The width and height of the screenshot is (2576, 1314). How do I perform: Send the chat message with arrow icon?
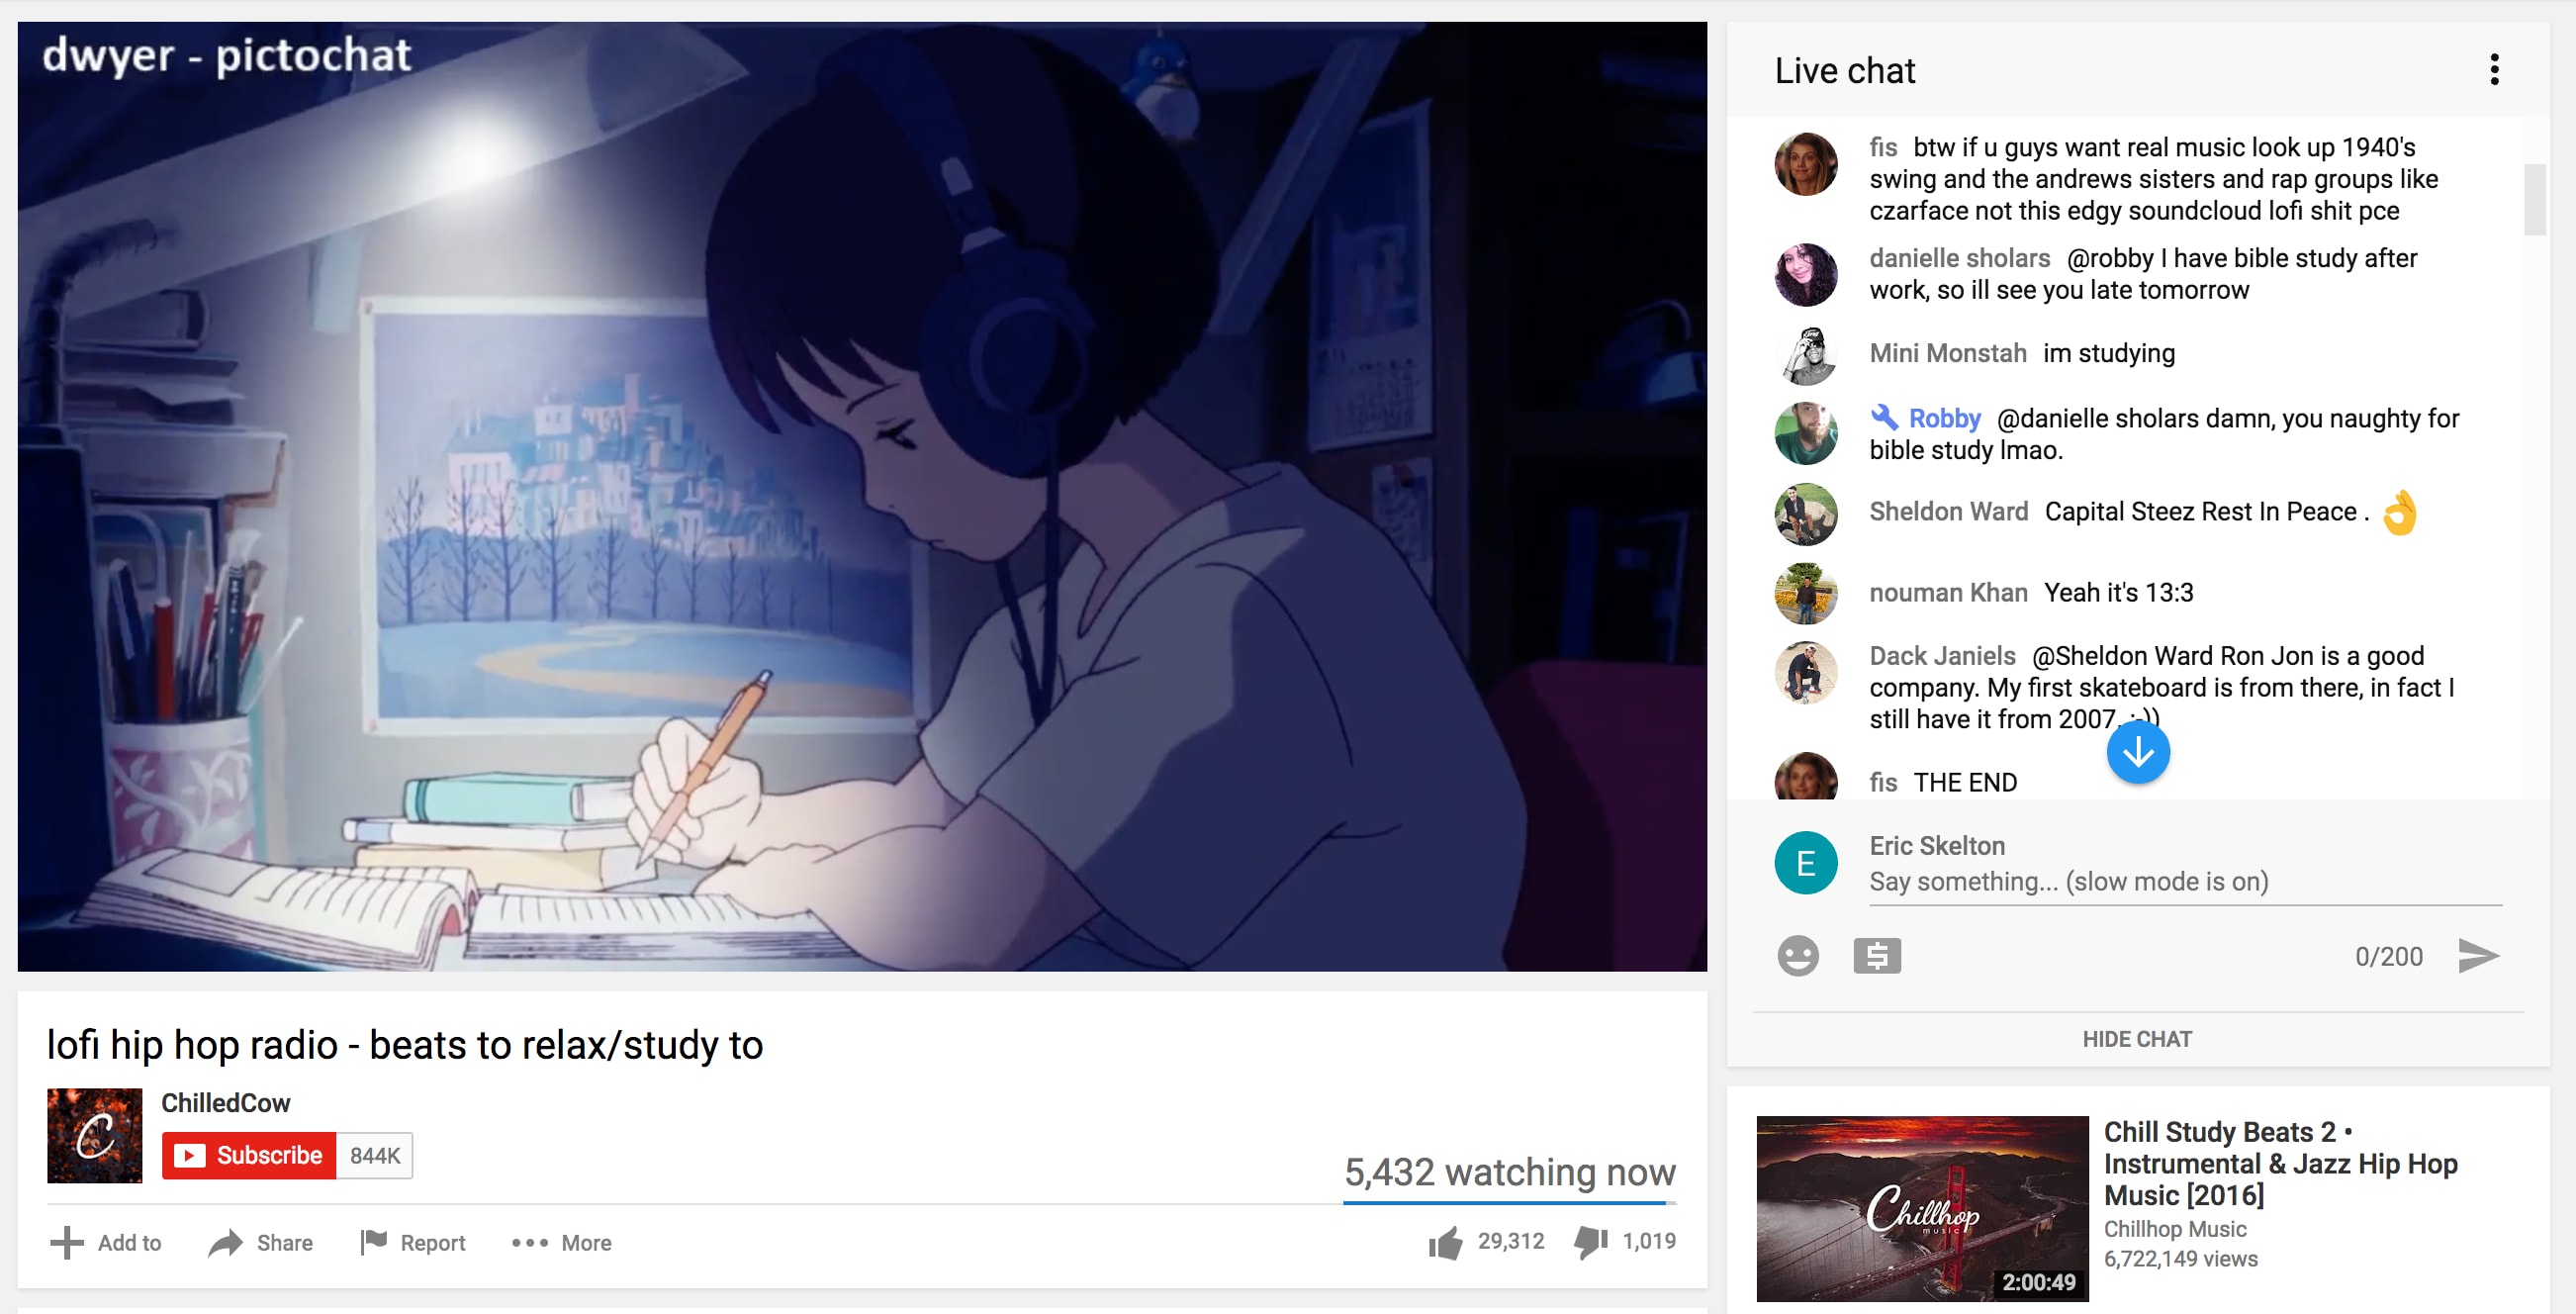tap(2478, 955)
